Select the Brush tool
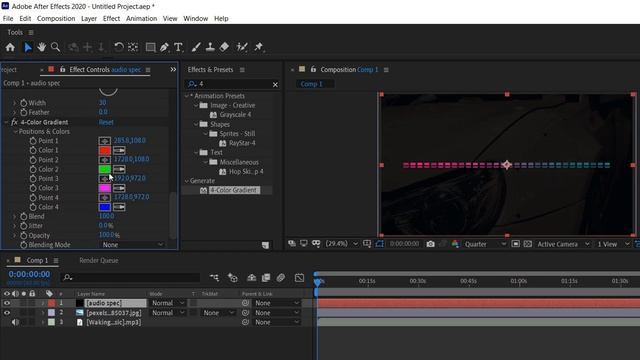 196,47
